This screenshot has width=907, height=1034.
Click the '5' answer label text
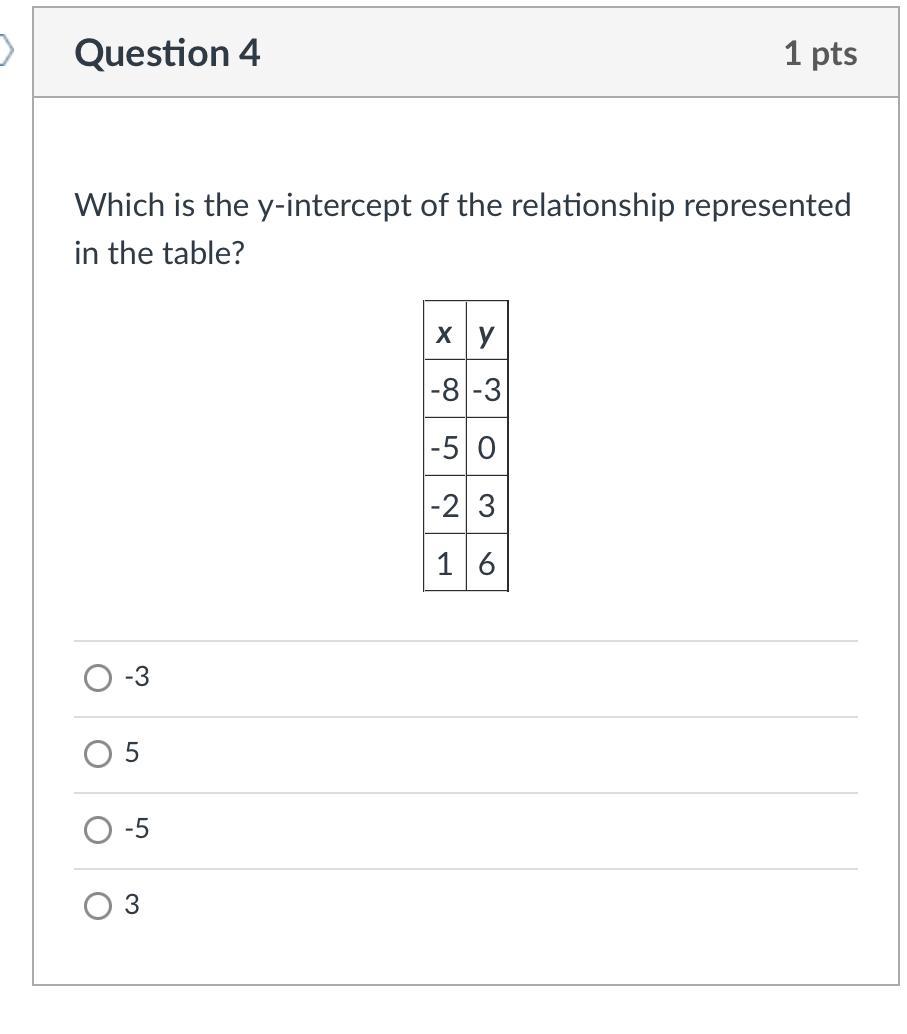(x=132, y=754)
